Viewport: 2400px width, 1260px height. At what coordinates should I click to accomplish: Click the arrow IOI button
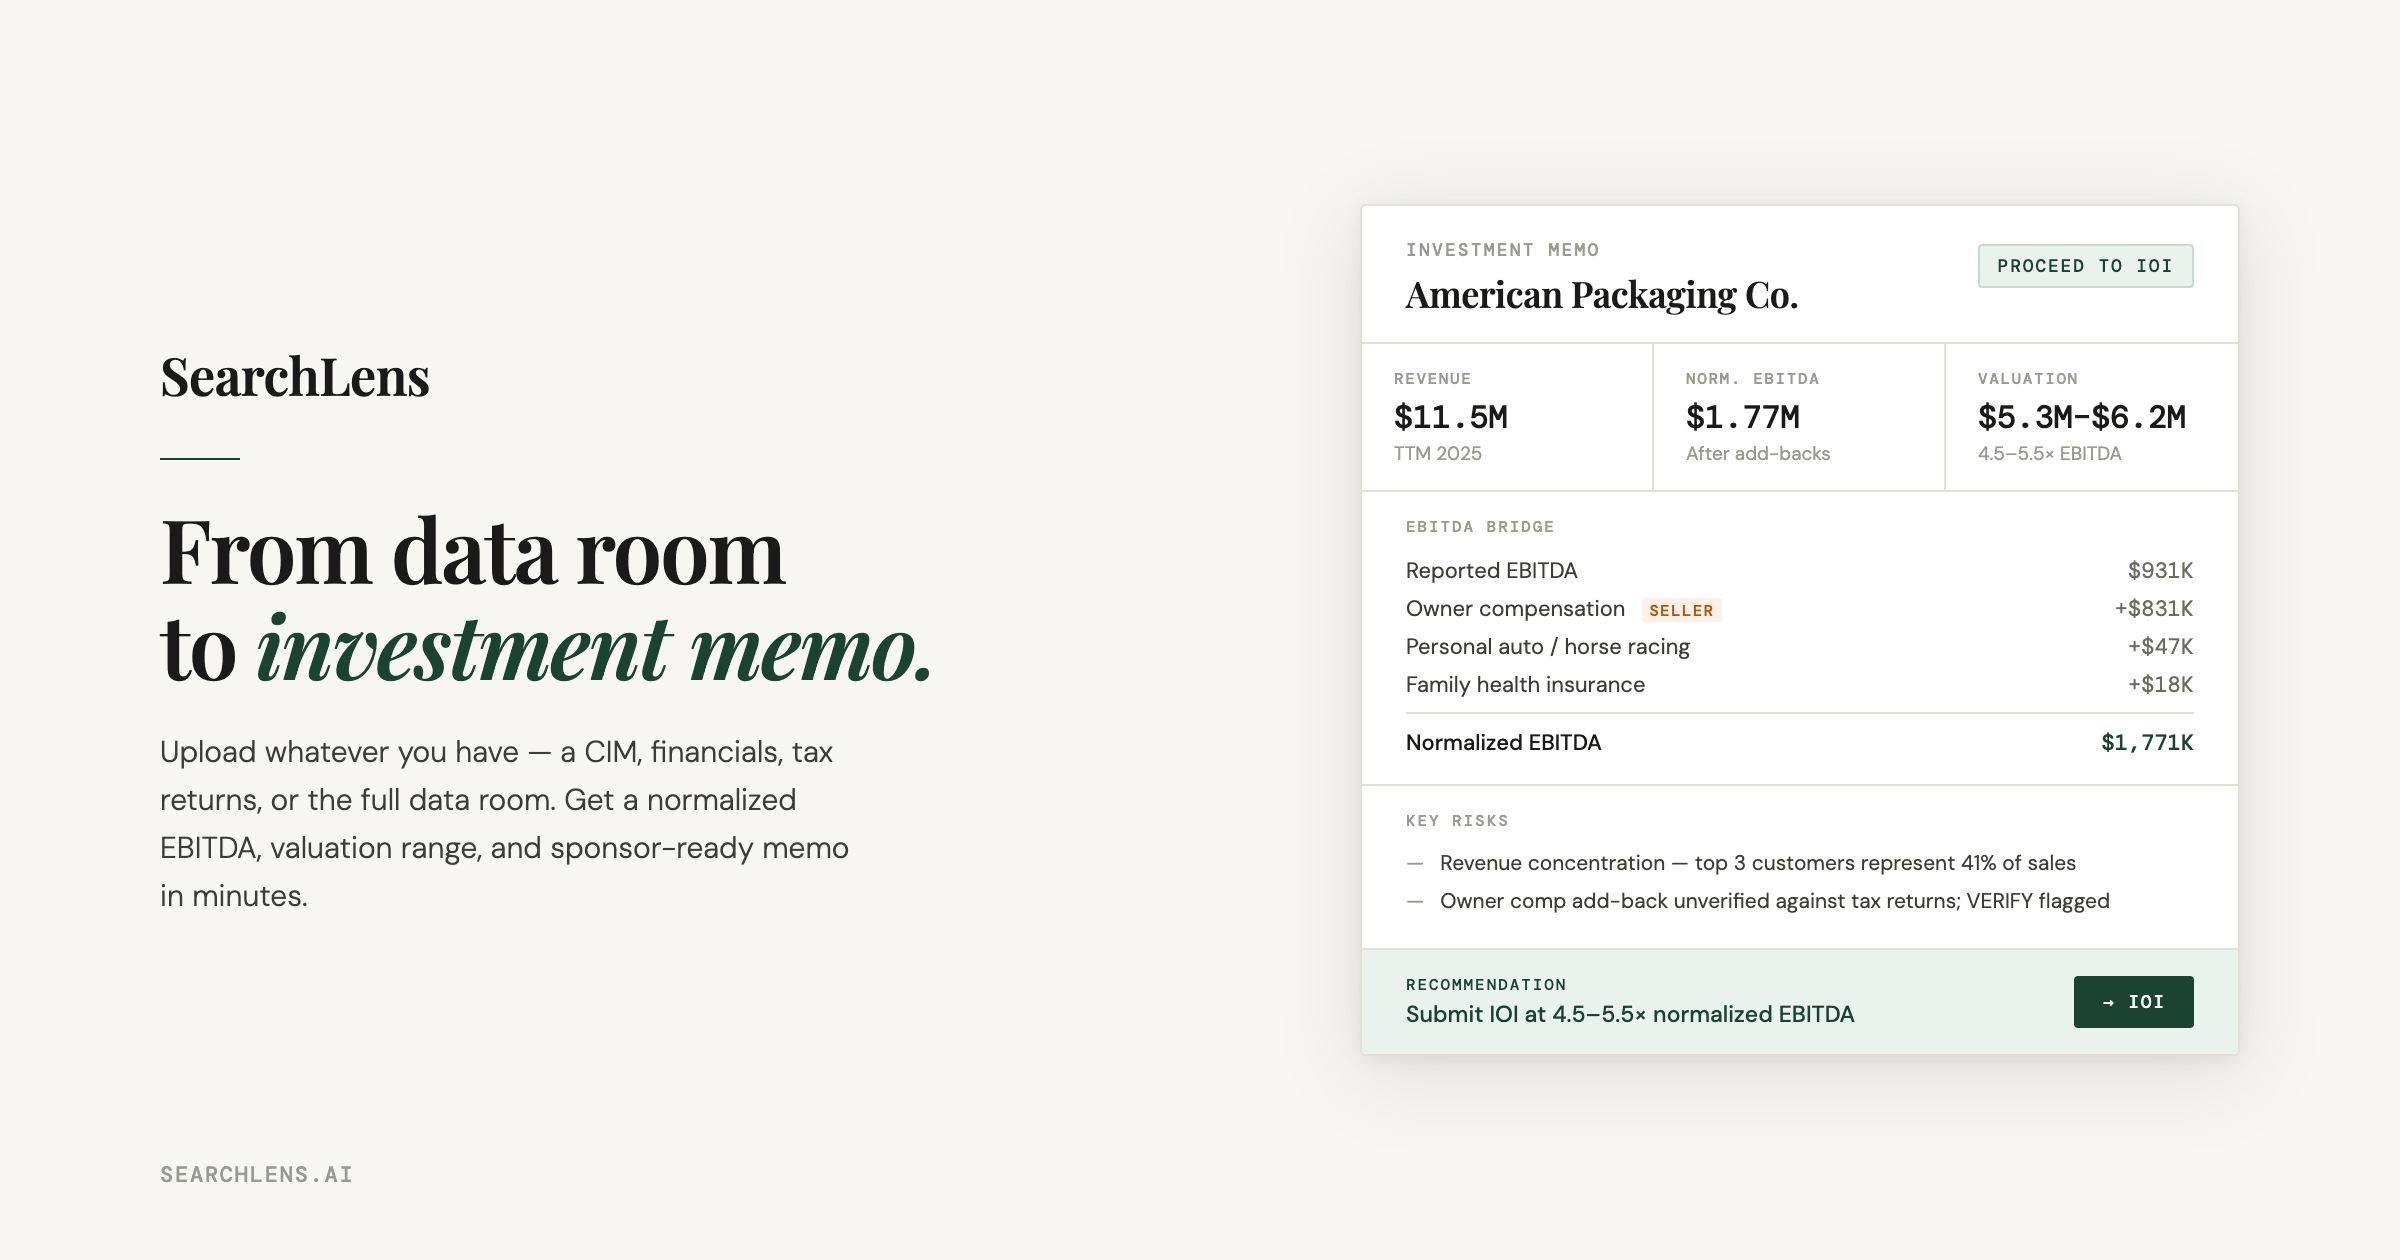coord(2133,1002)
